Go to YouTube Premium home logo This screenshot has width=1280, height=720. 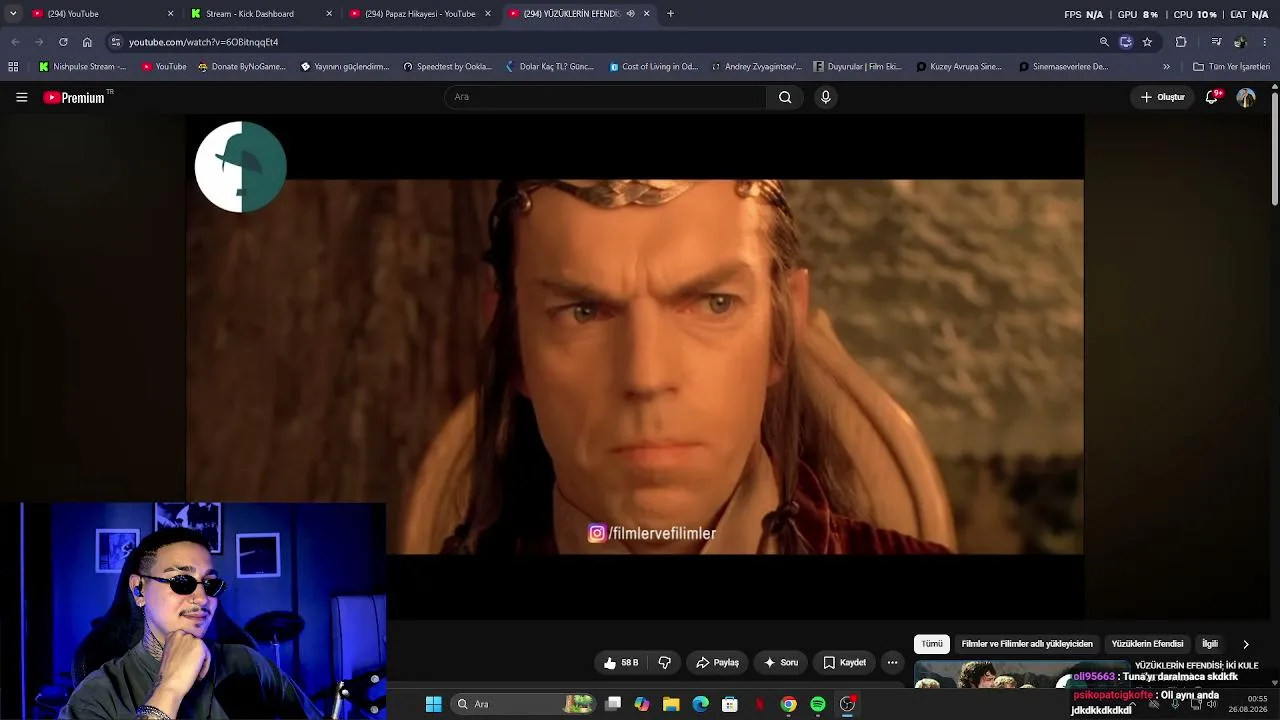[x=74, y=97]
